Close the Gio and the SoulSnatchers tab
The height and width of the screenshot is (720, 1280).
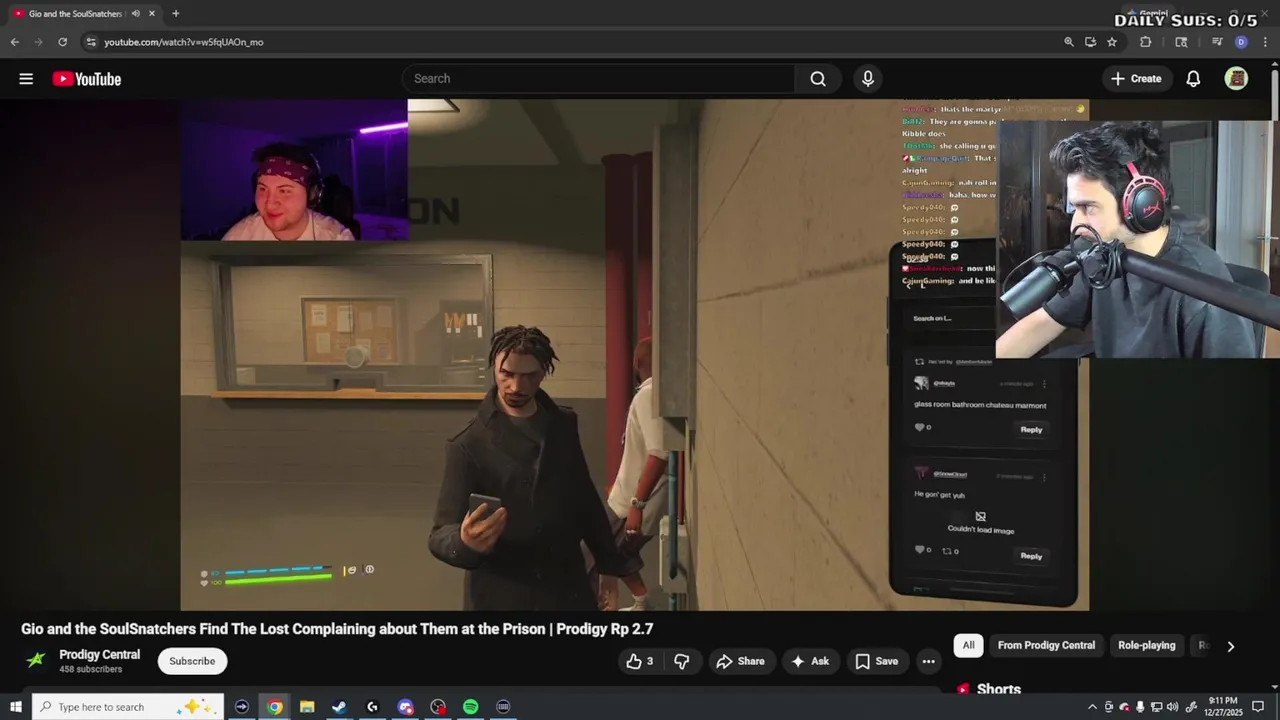[152, 13]
